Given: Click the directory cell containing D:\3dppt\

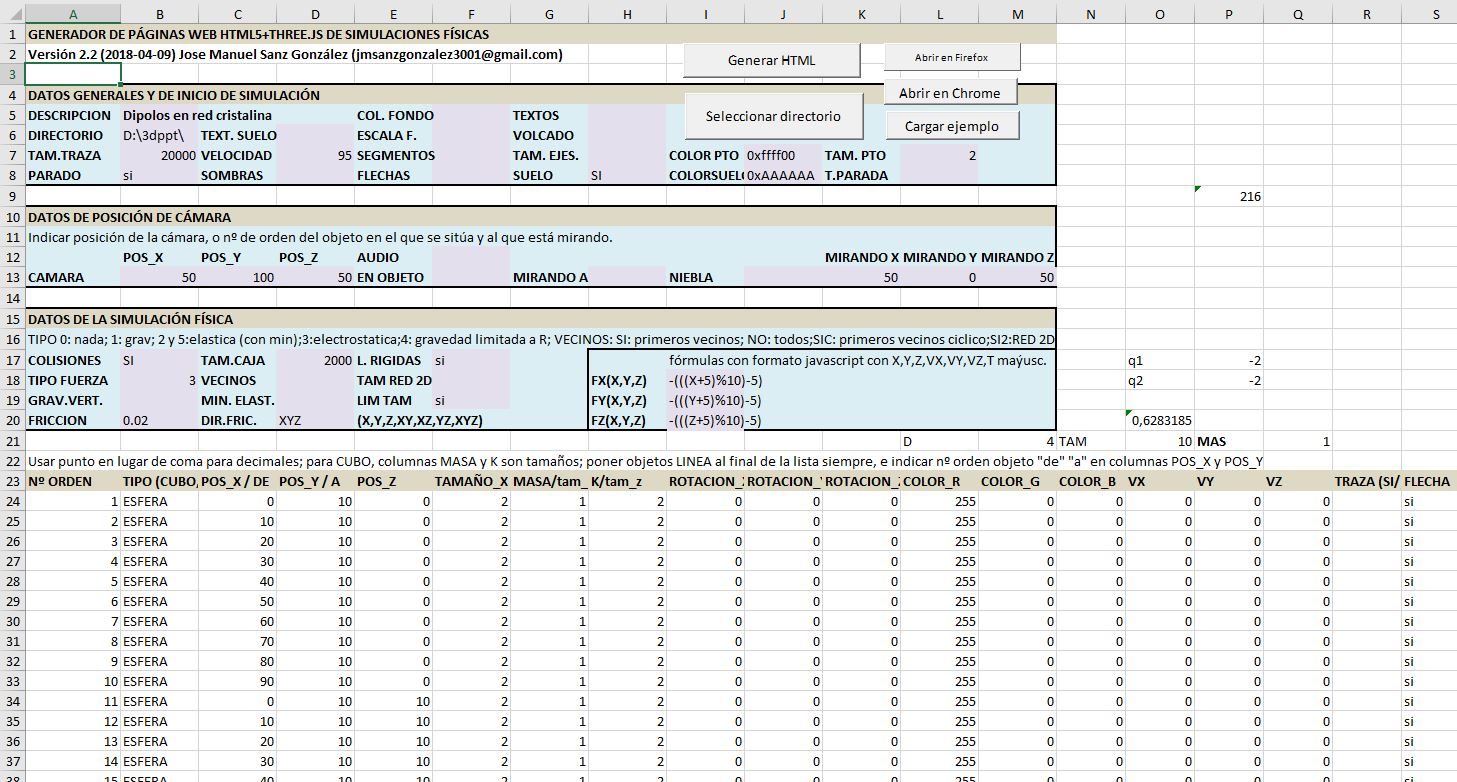Looking at the screenshot, I should tap(158, 135).
